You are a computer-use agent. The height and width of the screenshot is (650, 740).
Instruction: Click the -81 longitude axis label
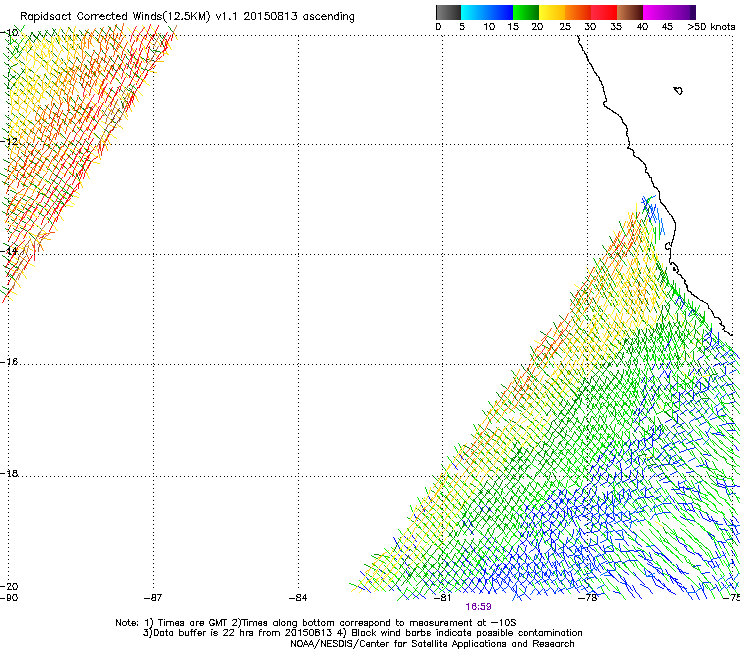tap(442, 598)
